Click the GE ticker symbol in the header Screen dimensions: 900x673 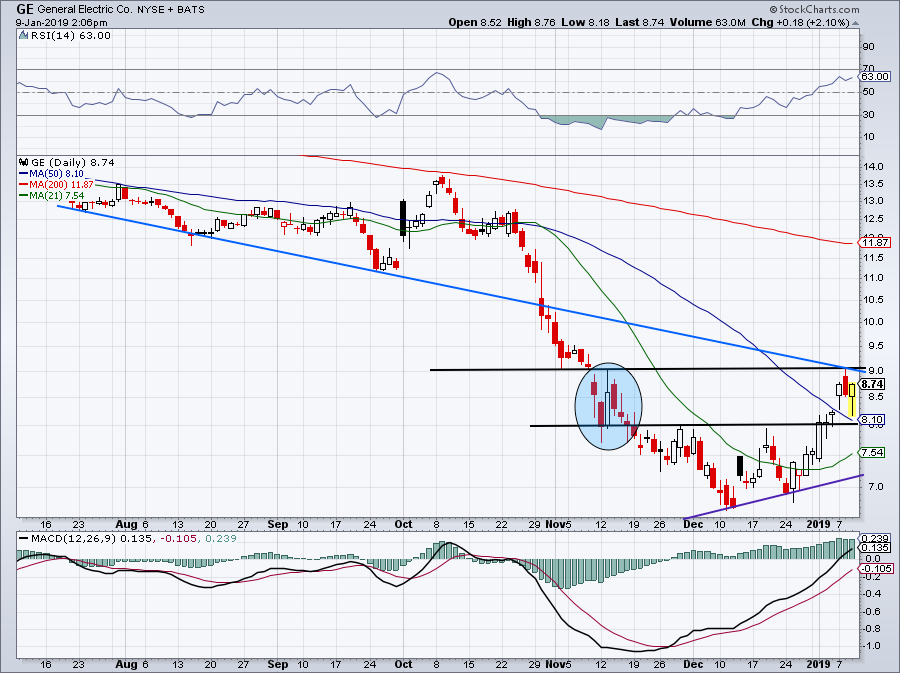click(x=24, y=9)
